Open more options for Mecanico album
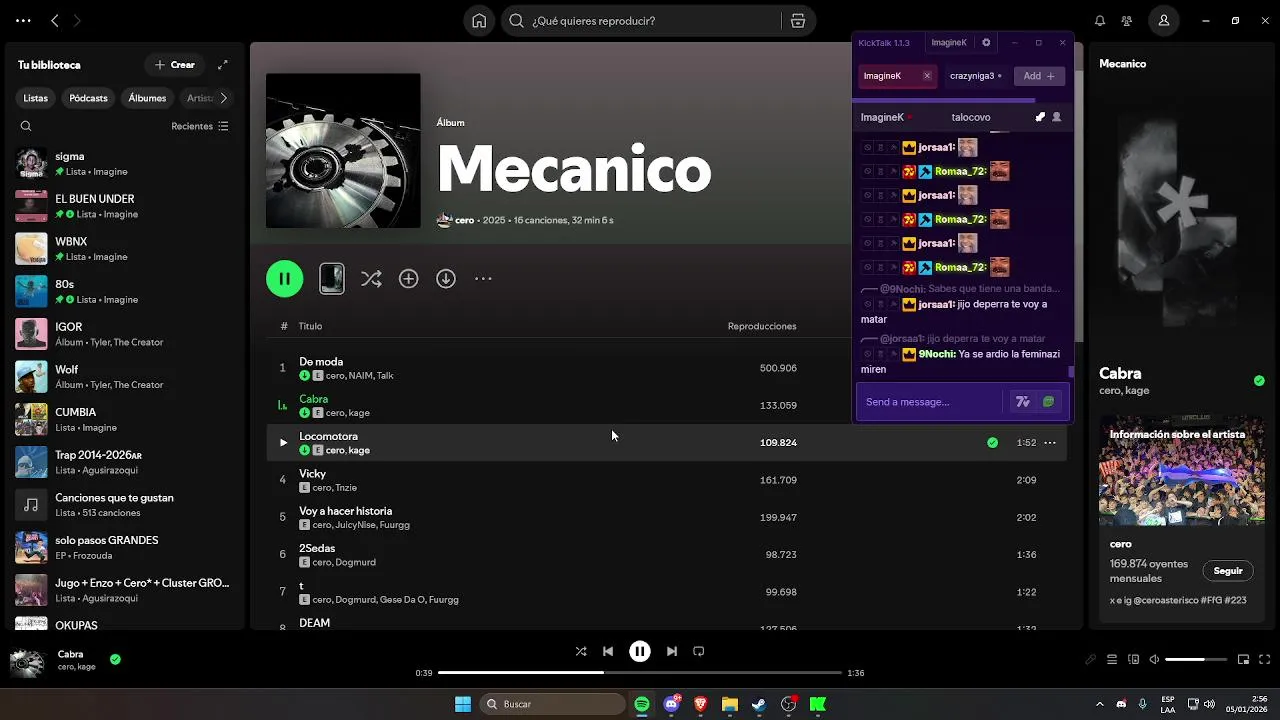This screenshot has width=1280, height=720. coord(483,279)
